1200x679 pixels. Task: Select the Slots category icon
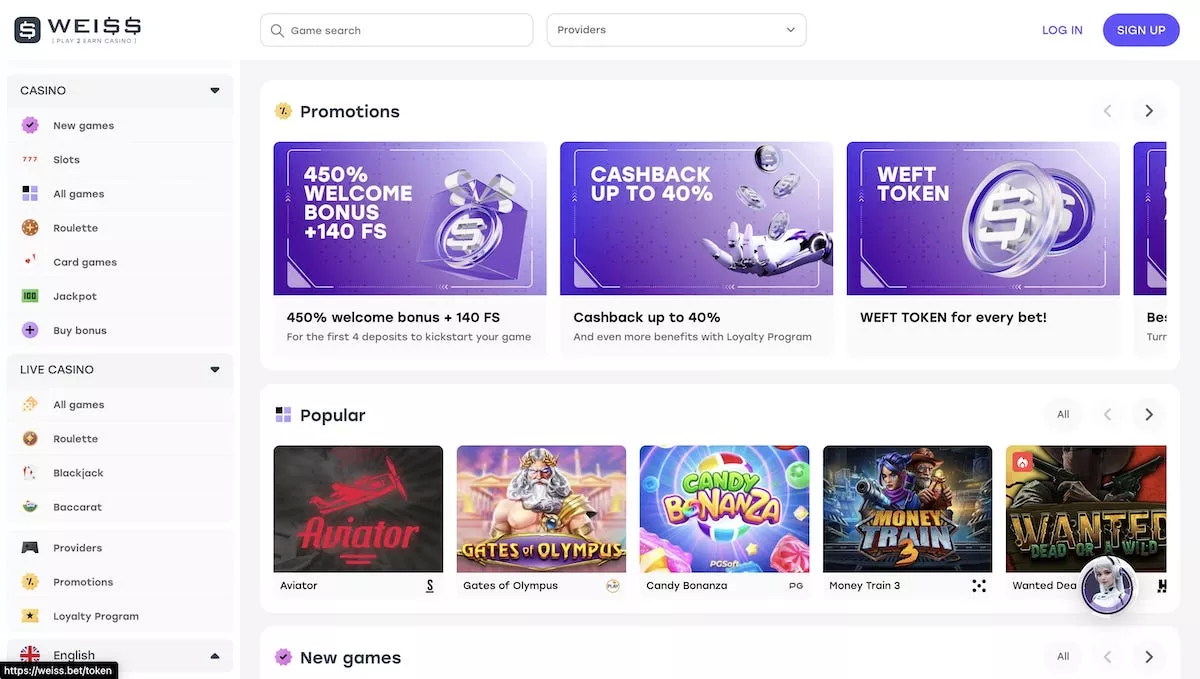point(30,159)
